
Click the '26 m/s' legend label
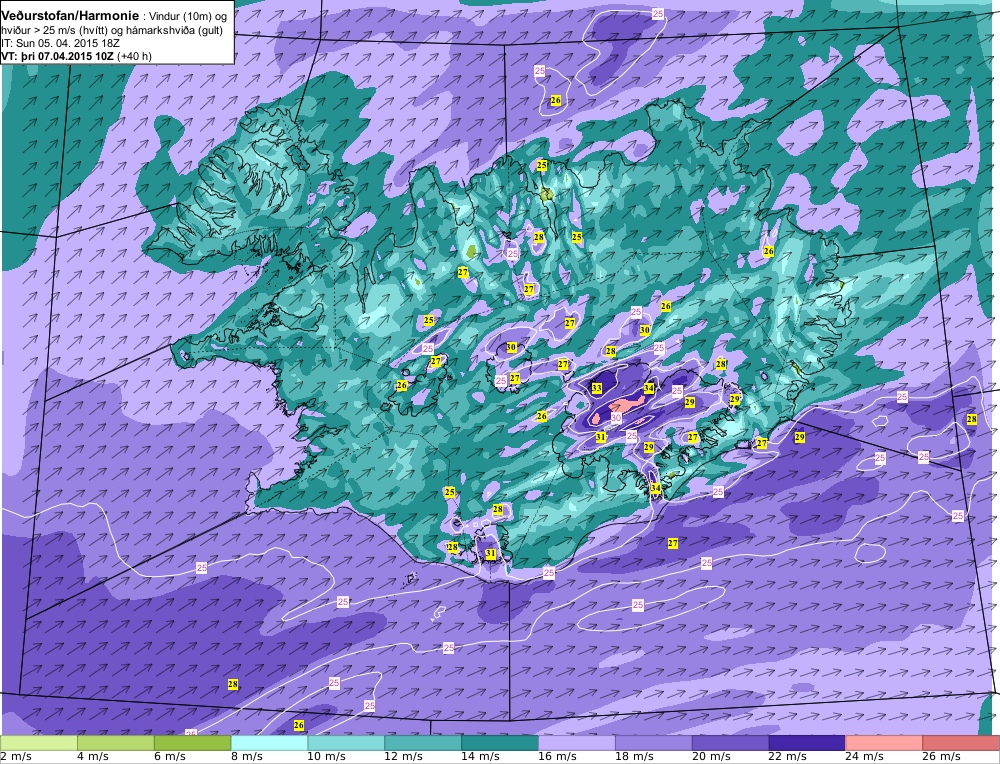click(941, 757)
